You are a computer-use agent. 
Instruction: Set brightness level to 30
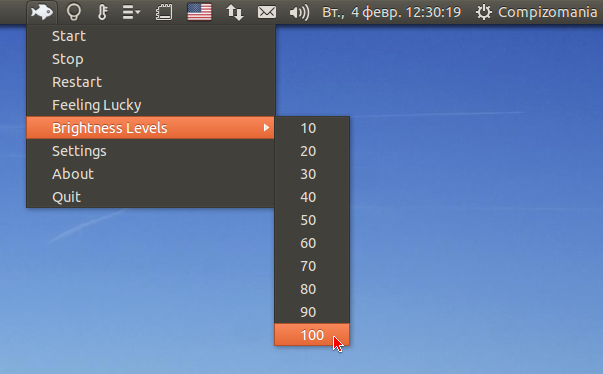coord(312,174)
